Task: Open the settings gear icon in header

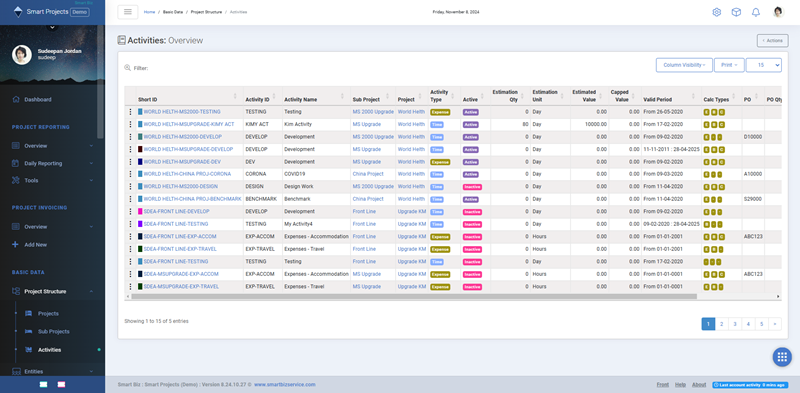Action: tap(716, 12)
